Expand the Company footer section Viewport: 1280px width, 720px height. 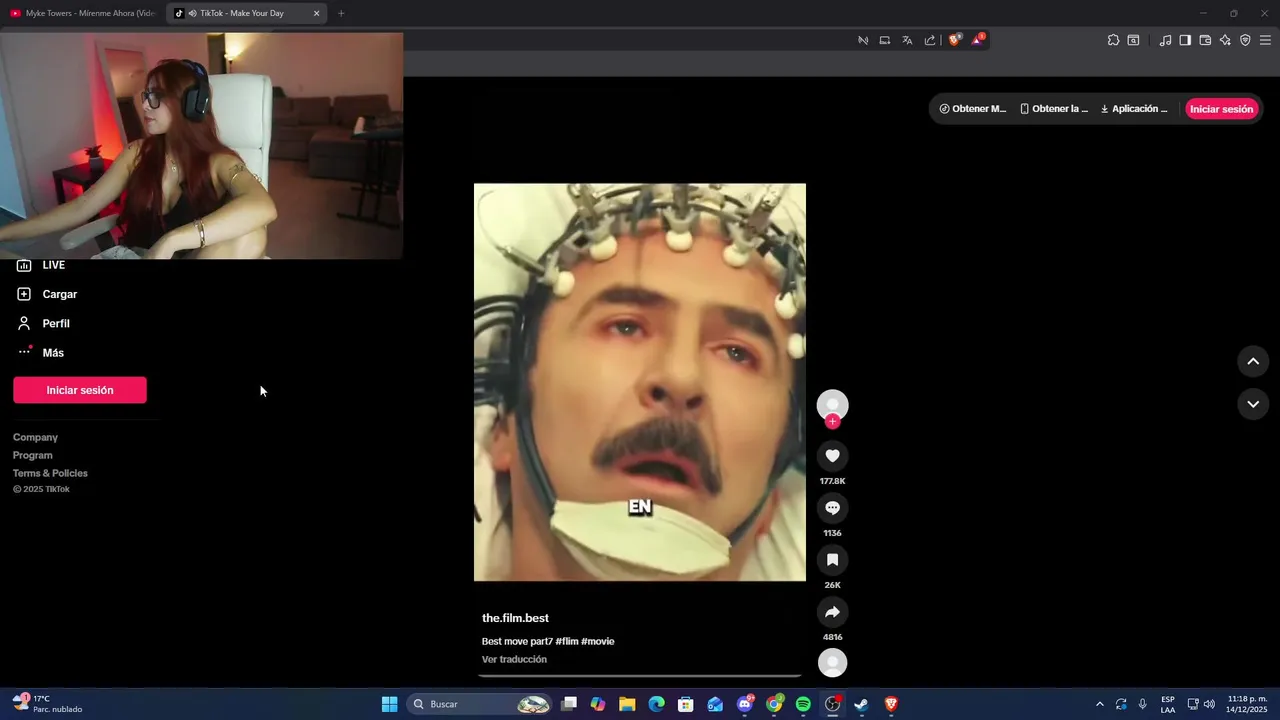coord(35,437)
